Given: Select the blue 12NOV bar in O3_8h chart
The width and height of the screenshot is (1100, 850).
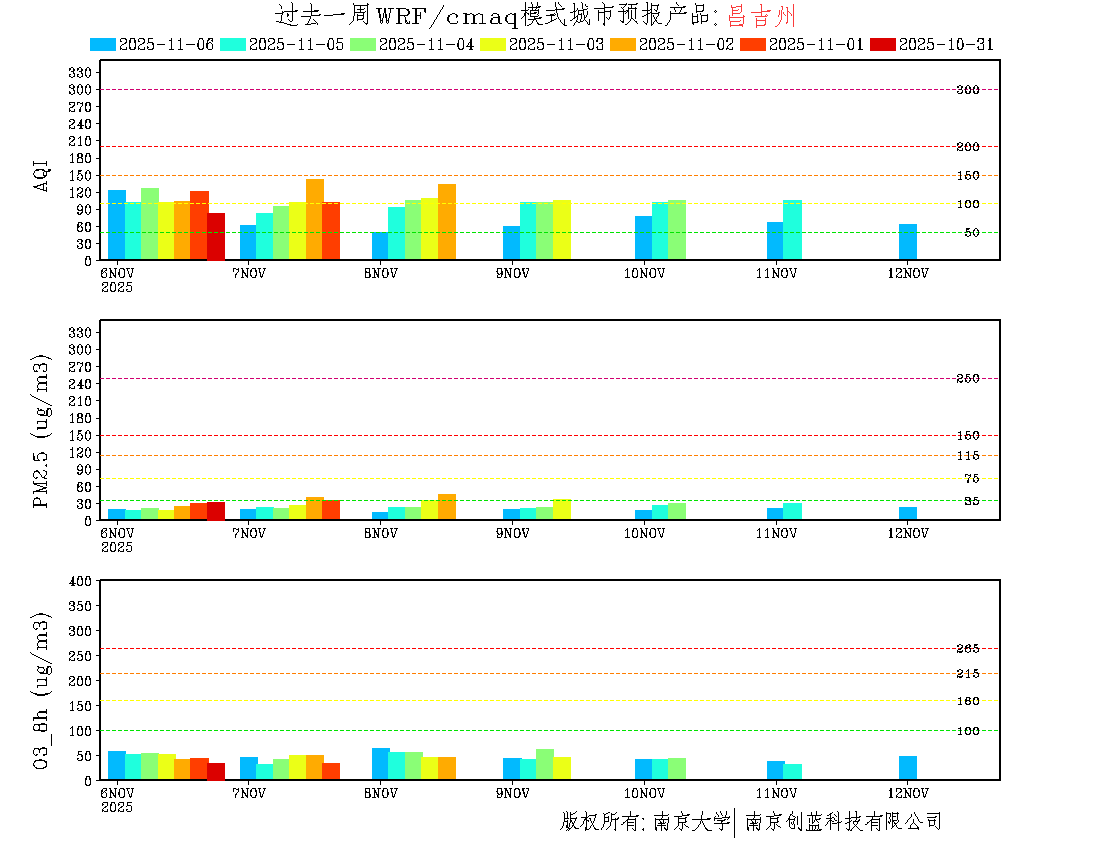Looking at the screenshot, I should (907, 768).
